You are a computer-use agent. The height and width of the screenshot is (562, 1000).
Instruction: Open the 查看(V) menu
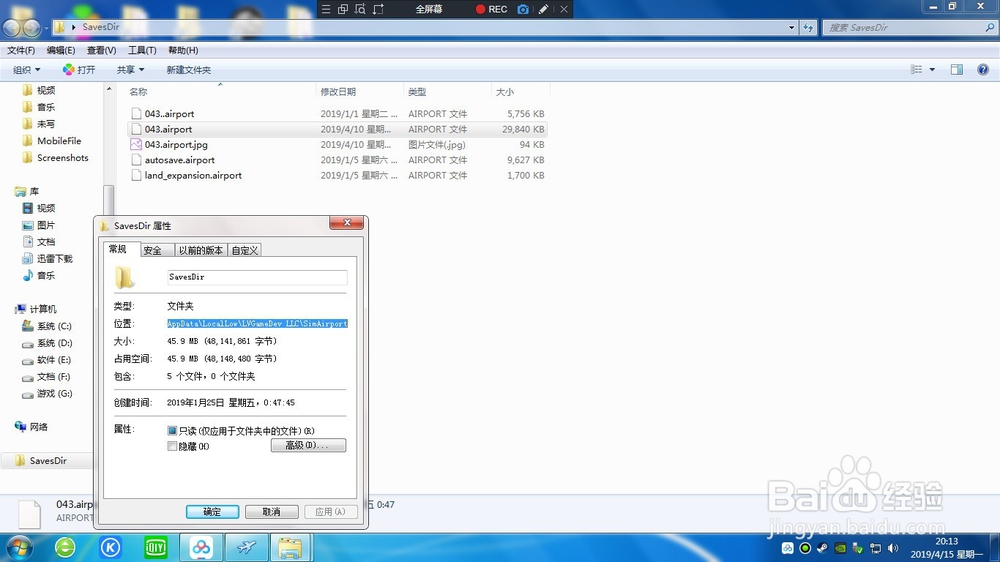(x=101, y=50)
